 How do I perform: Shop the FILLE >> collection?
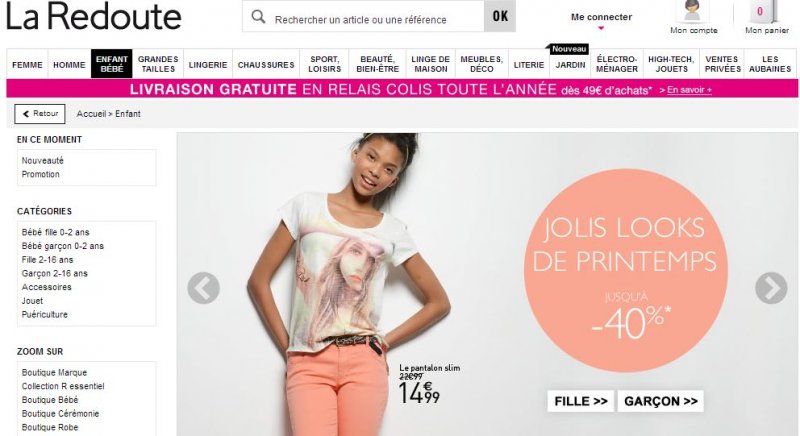point(581,401)
